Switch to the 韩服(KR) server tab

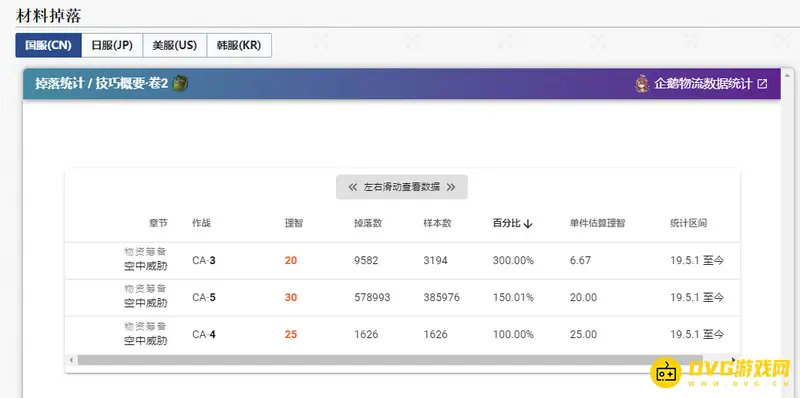point(239,45)
